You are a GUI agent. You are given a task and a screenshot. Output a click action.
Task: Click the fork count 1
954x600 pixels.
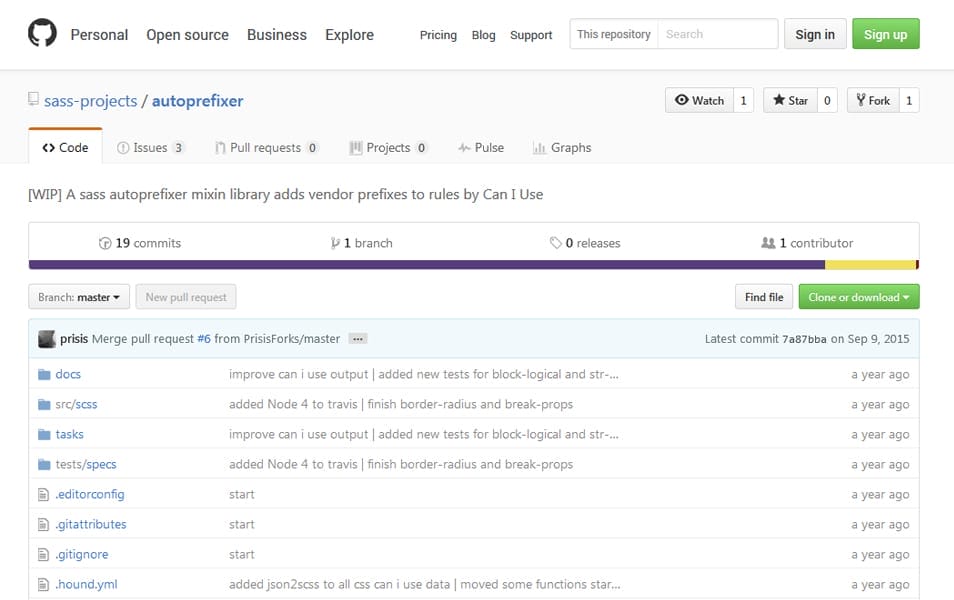click(909, 100)
